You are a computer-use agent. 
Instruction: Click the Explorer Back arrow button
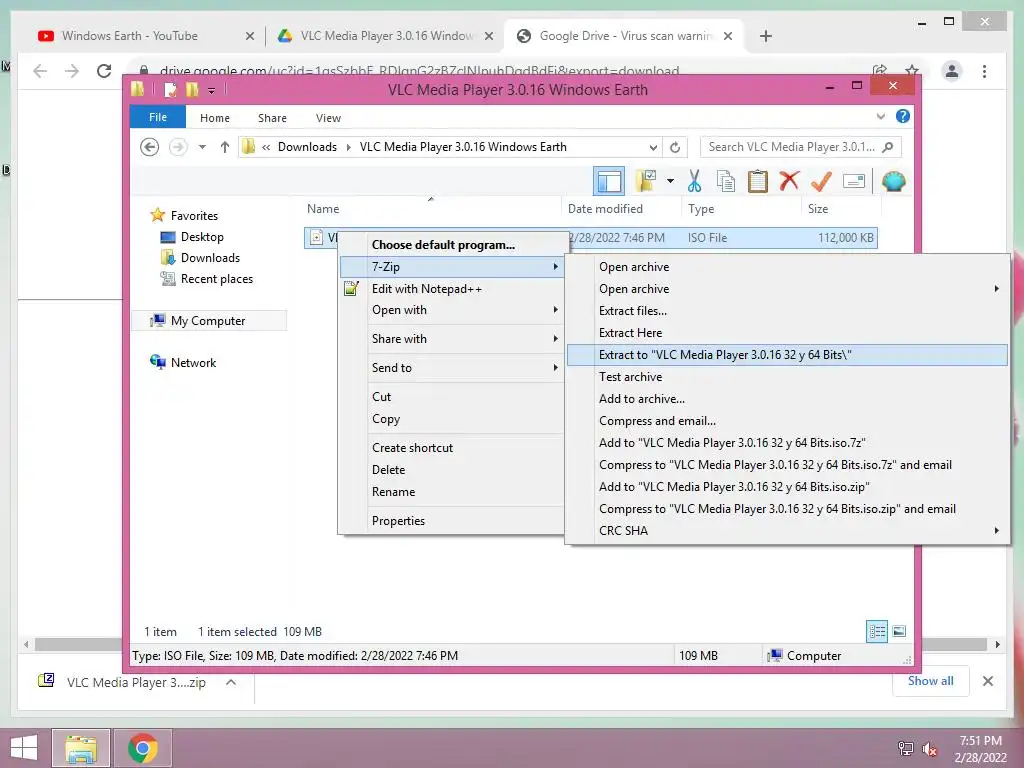(150, 147)
